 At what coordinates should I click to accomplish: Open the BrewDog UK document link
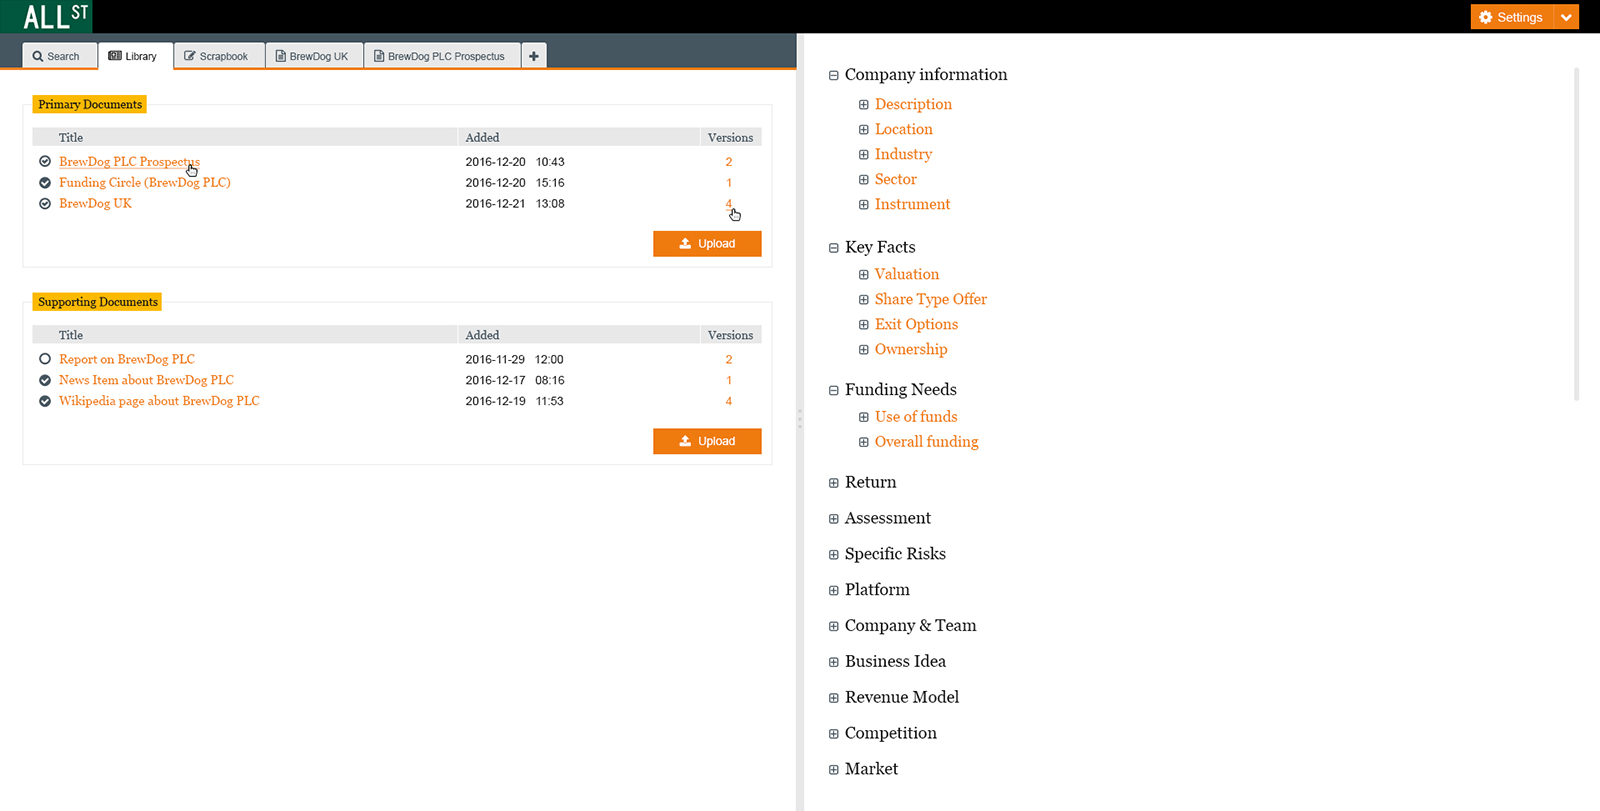coord(95,203)
